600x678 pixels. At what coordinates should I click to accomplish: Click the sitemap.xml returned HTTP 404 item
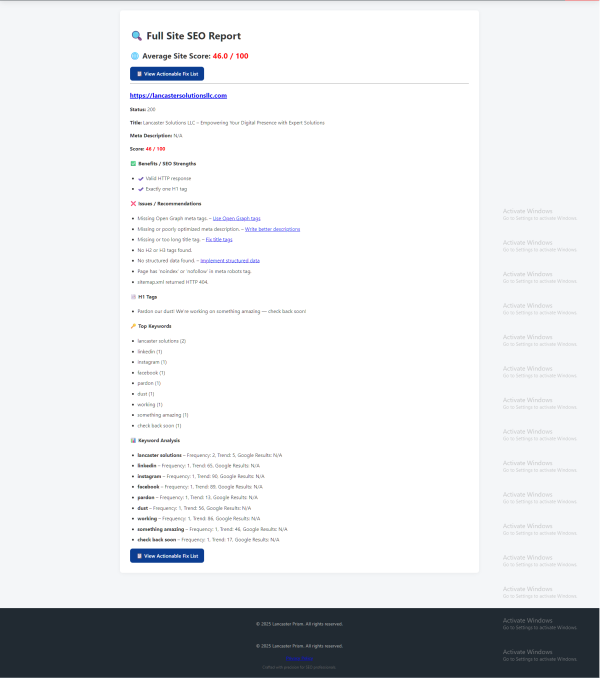pyautogui.click(x=173, y=282)
